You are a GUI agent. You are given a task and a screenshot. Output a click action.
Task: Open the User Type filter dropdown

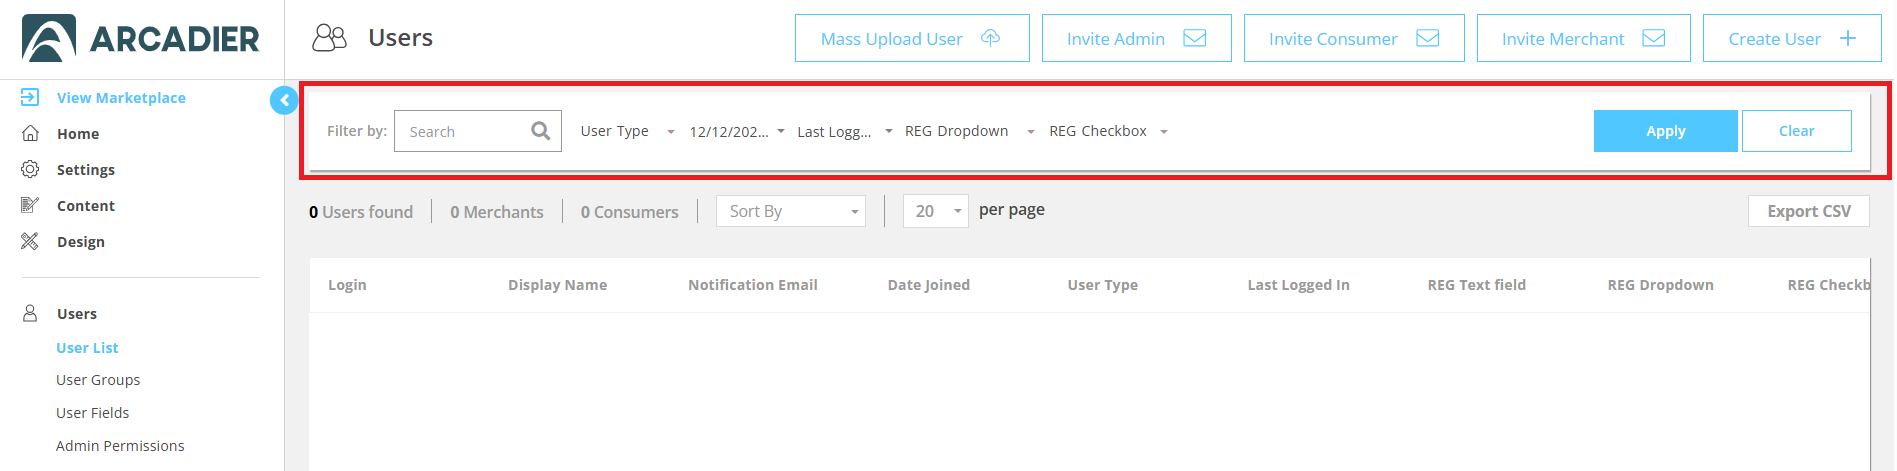tap(627, 131)
